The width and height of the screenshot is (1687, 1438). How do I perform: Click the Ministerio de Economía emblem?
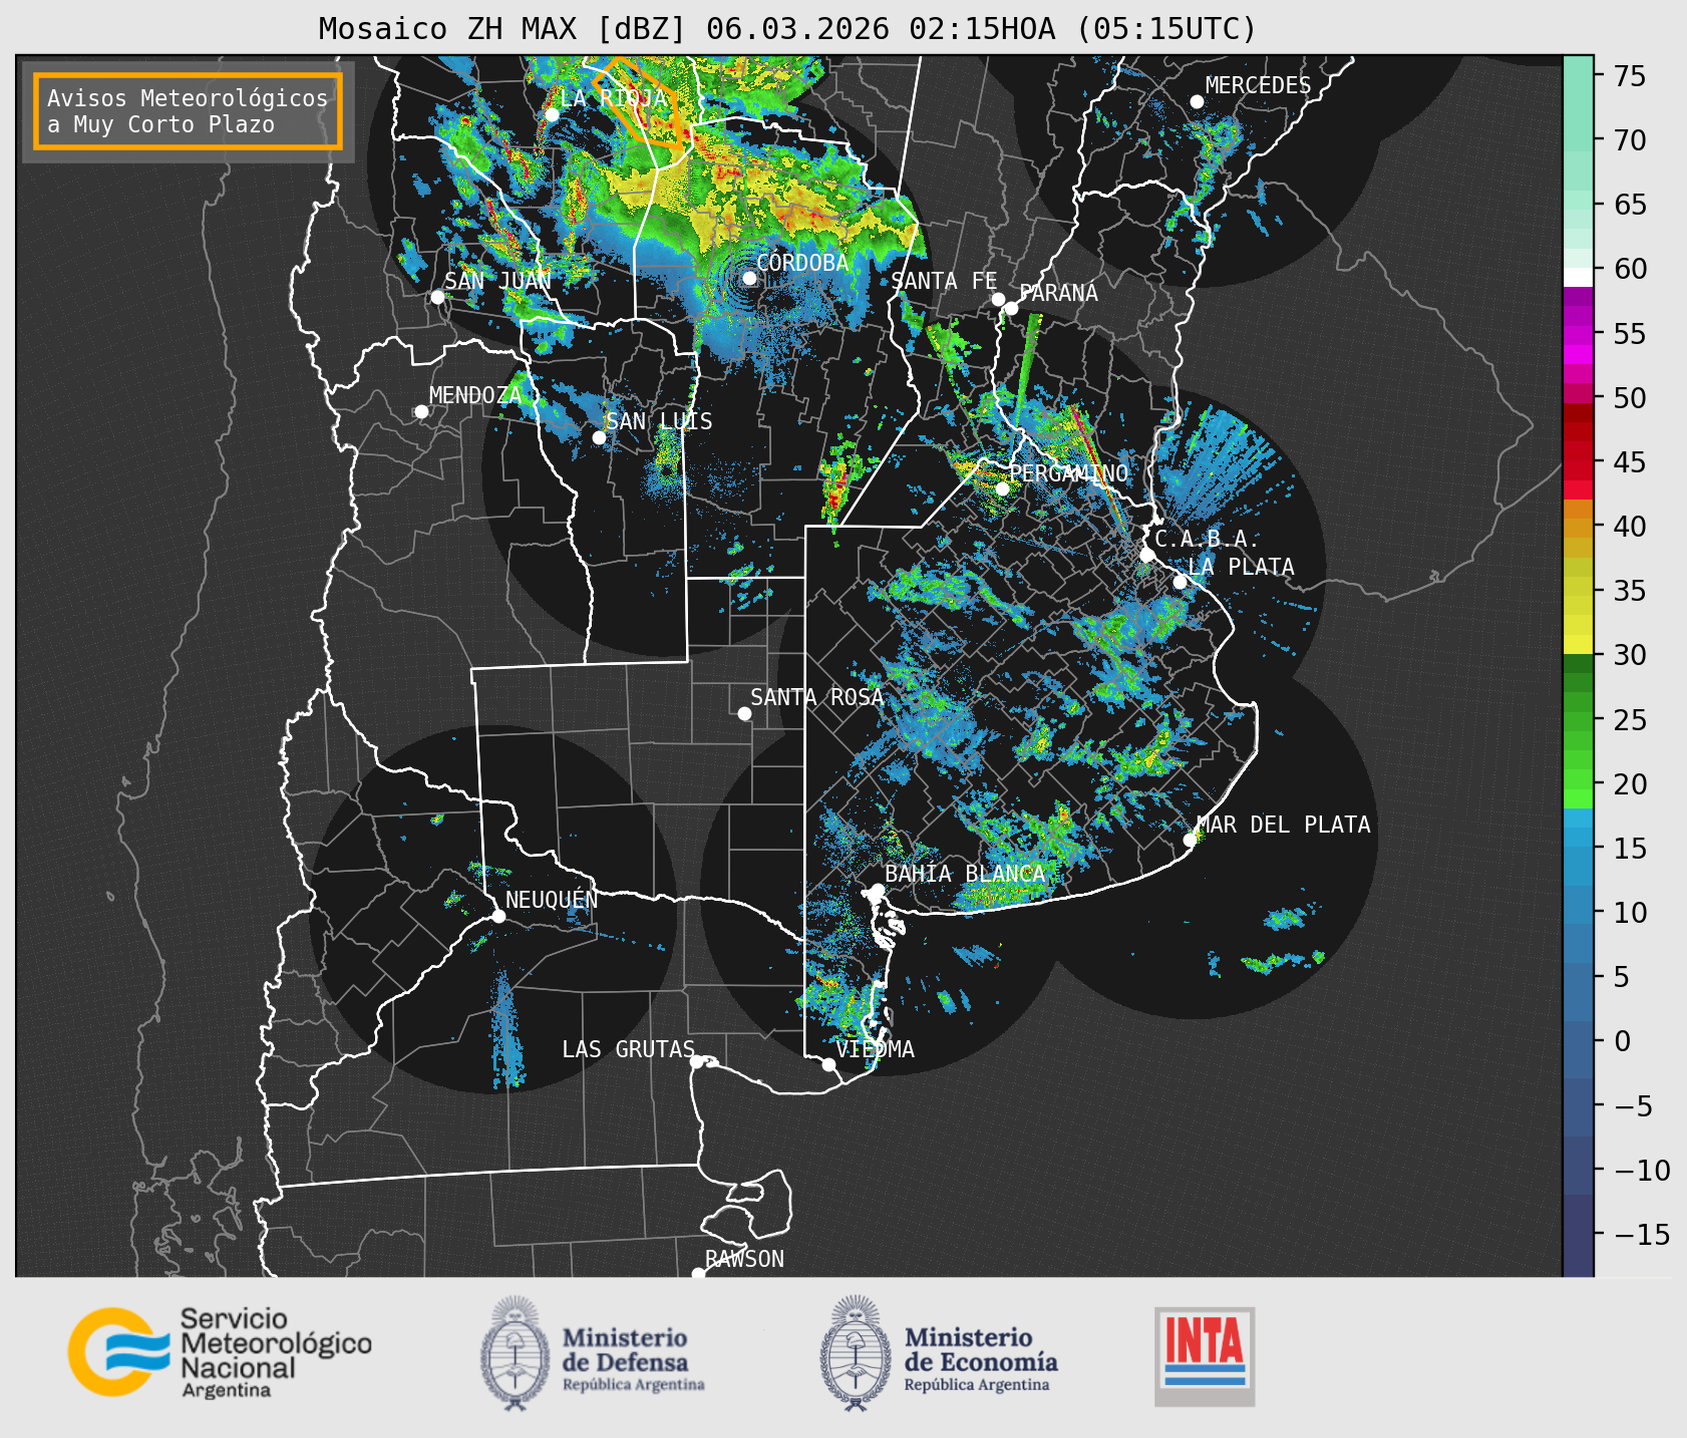click(x=856, y=1353)
